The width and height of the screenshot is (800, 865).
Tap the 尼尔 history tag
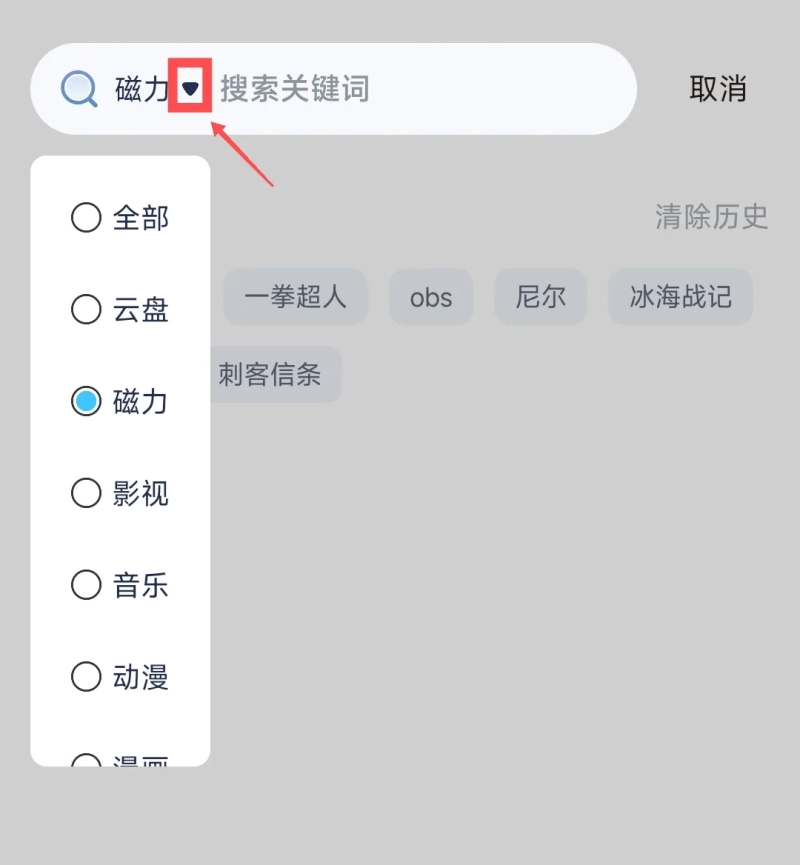(x=540, y=297)
